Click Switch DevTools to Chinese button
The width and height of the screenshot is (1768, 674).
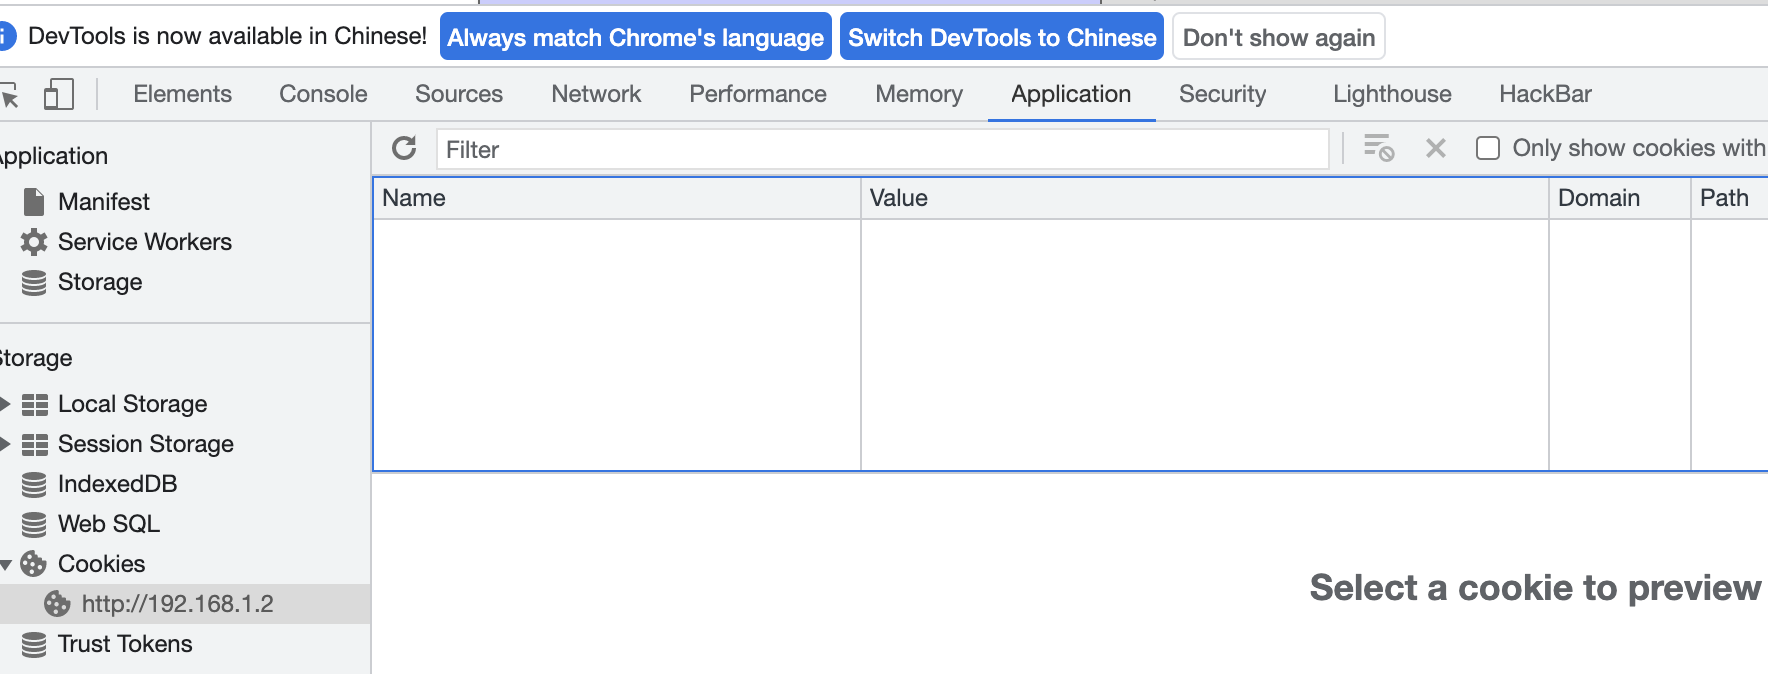click(x=1002, y=37)
